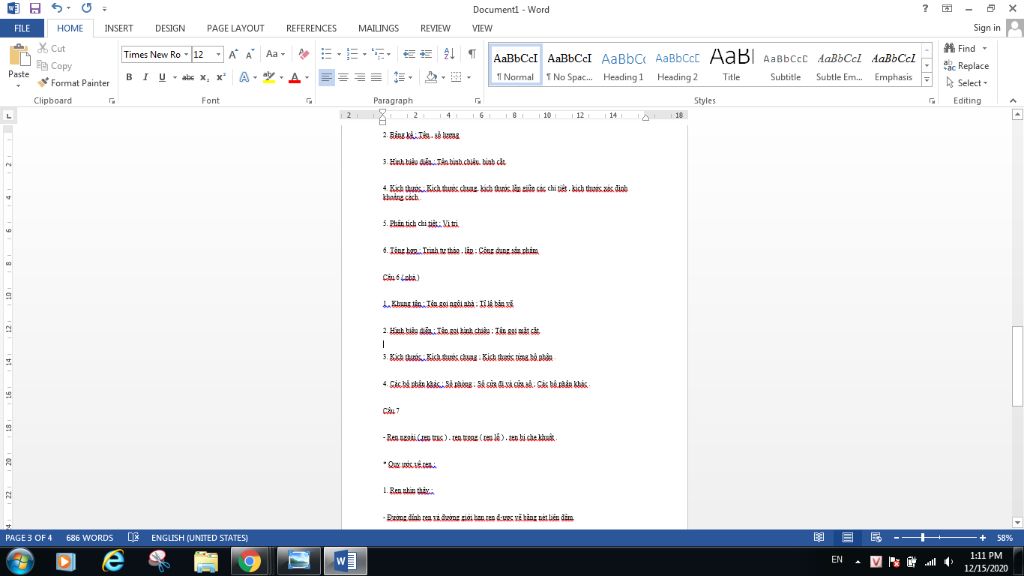Switch to the INSERT tab
Viewport: 1024px width, 576px height.
click(118, 28)
